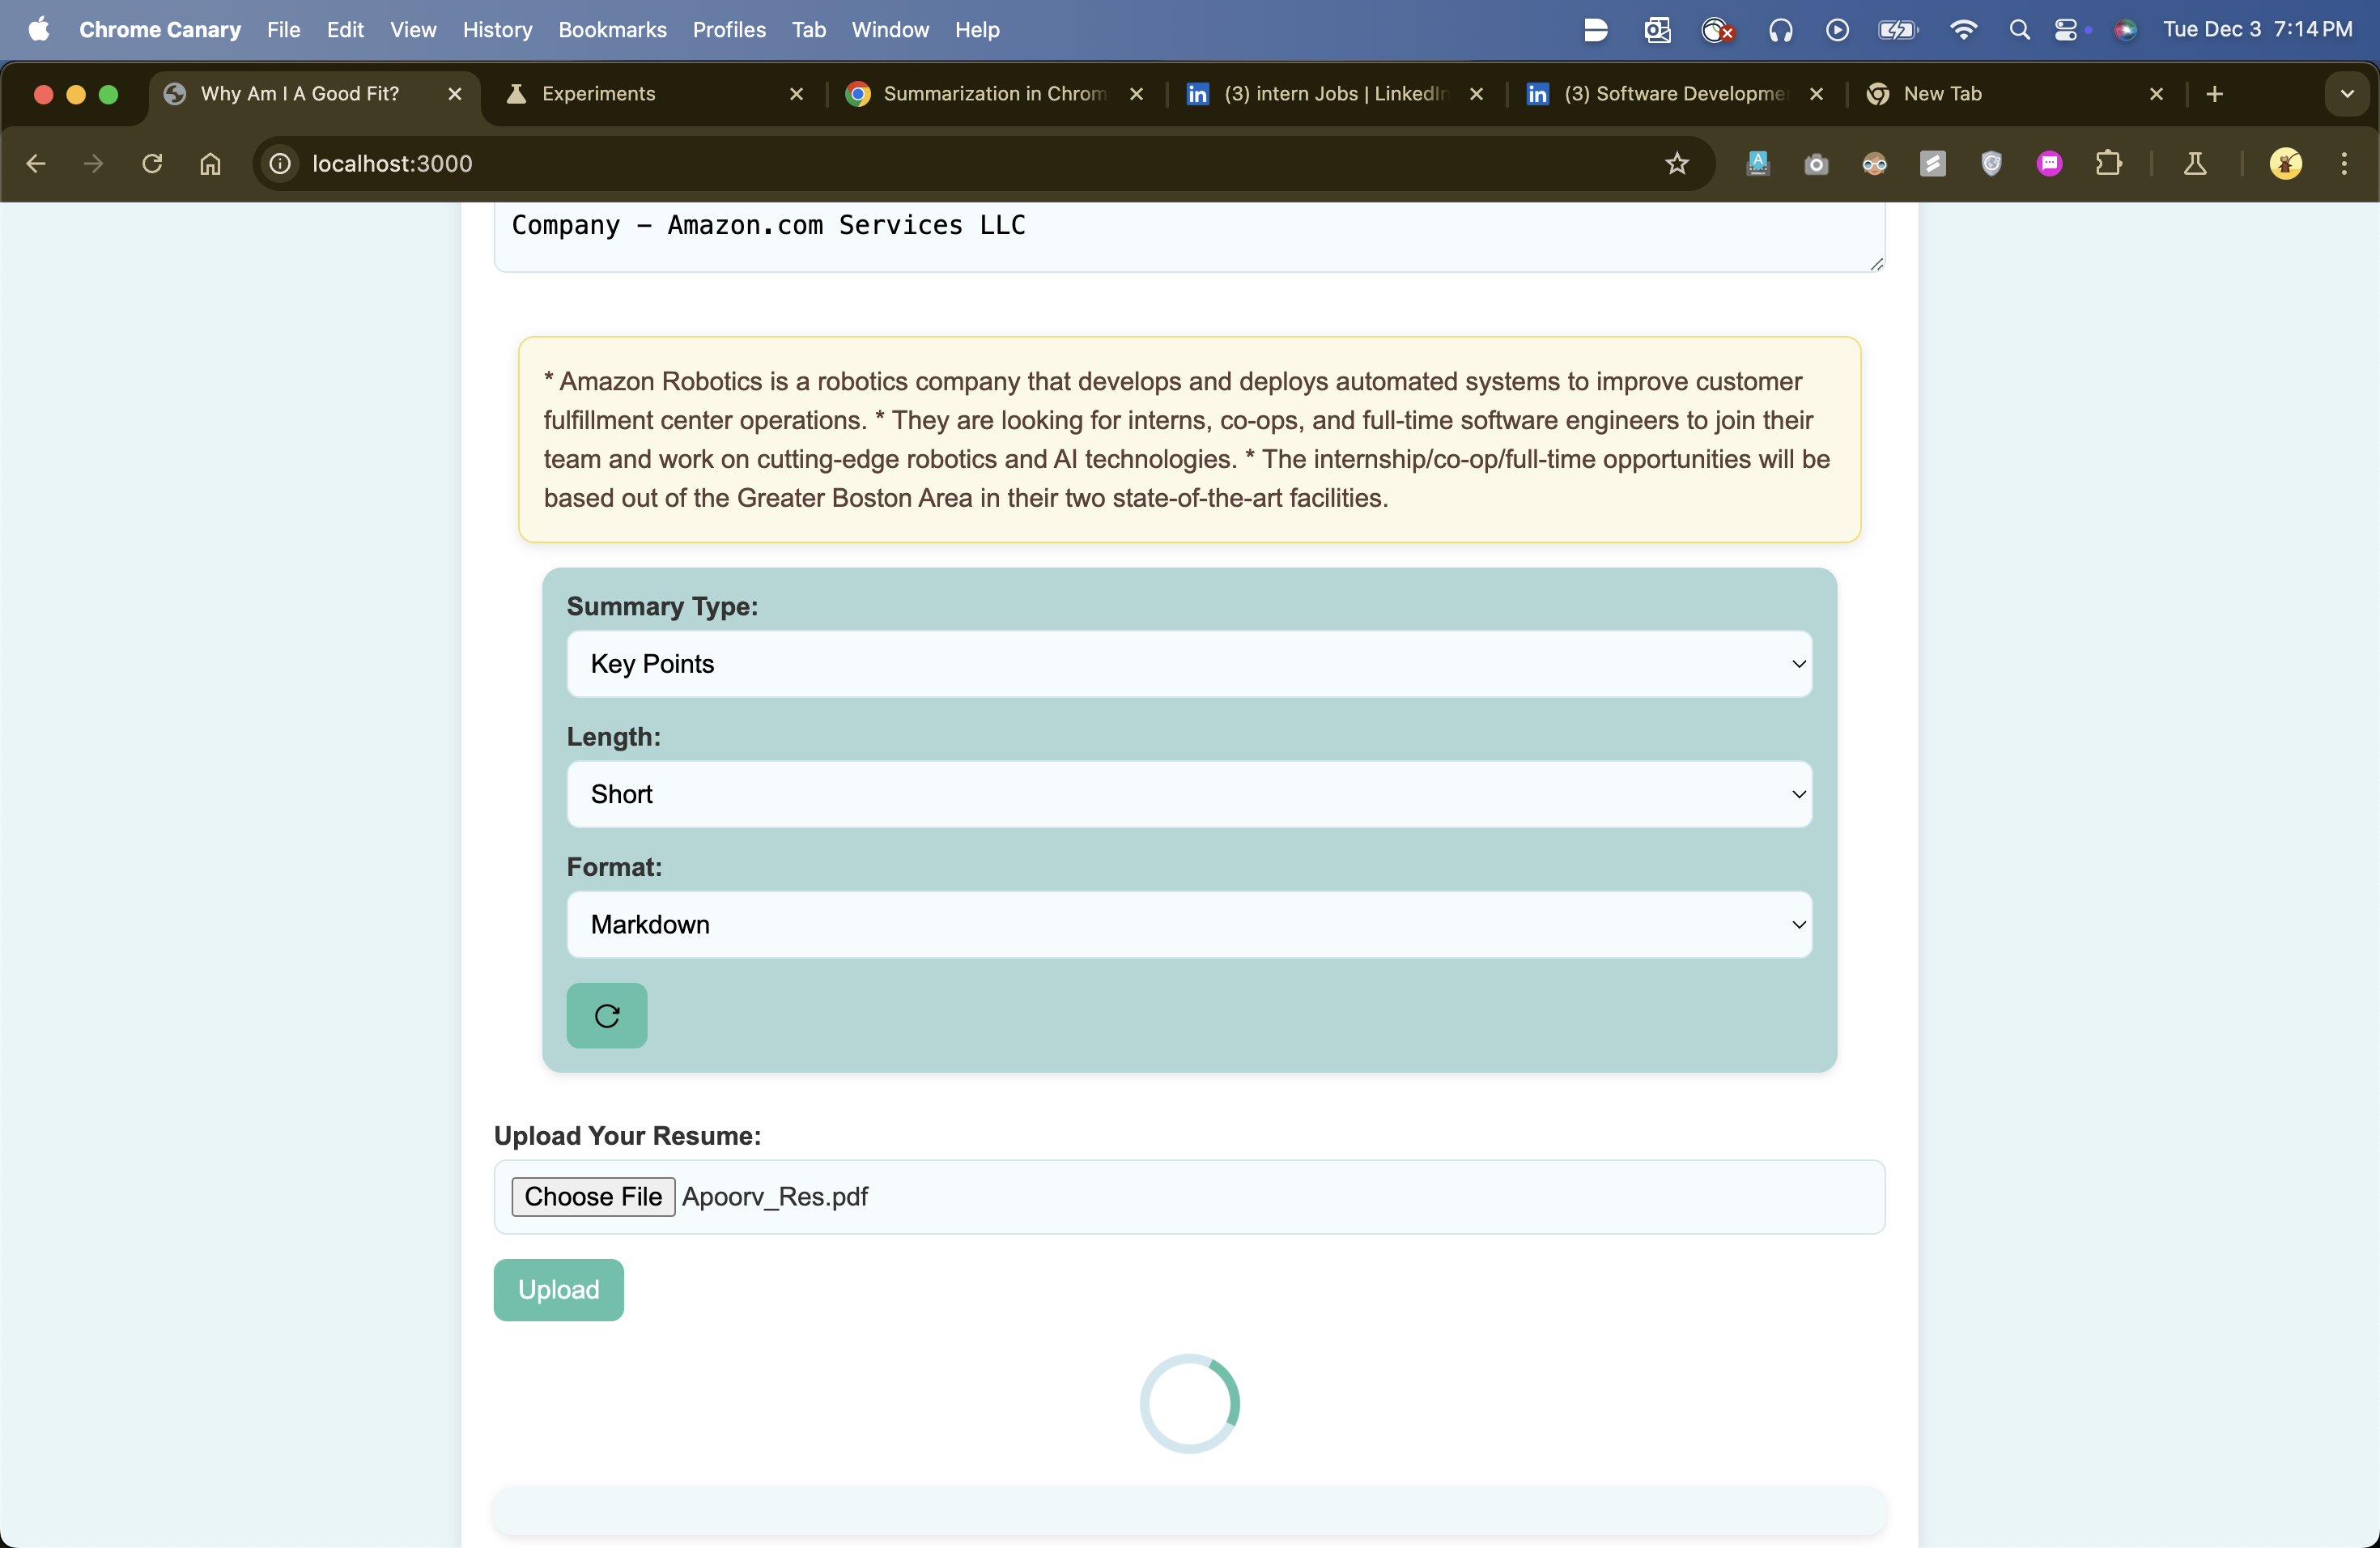This screenshot has height=1548, width=2380.
Task: Bookmark this page with star icon
Action: click(1676, 163)
